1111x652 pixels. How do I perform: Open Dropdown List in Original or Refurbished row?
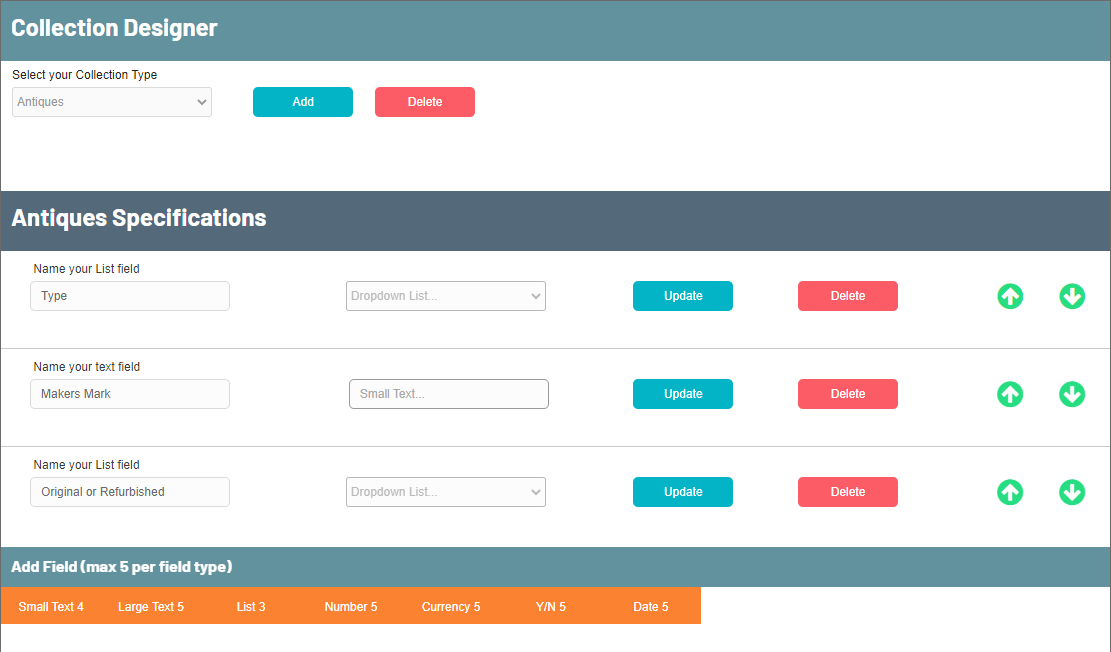[446, 492]
